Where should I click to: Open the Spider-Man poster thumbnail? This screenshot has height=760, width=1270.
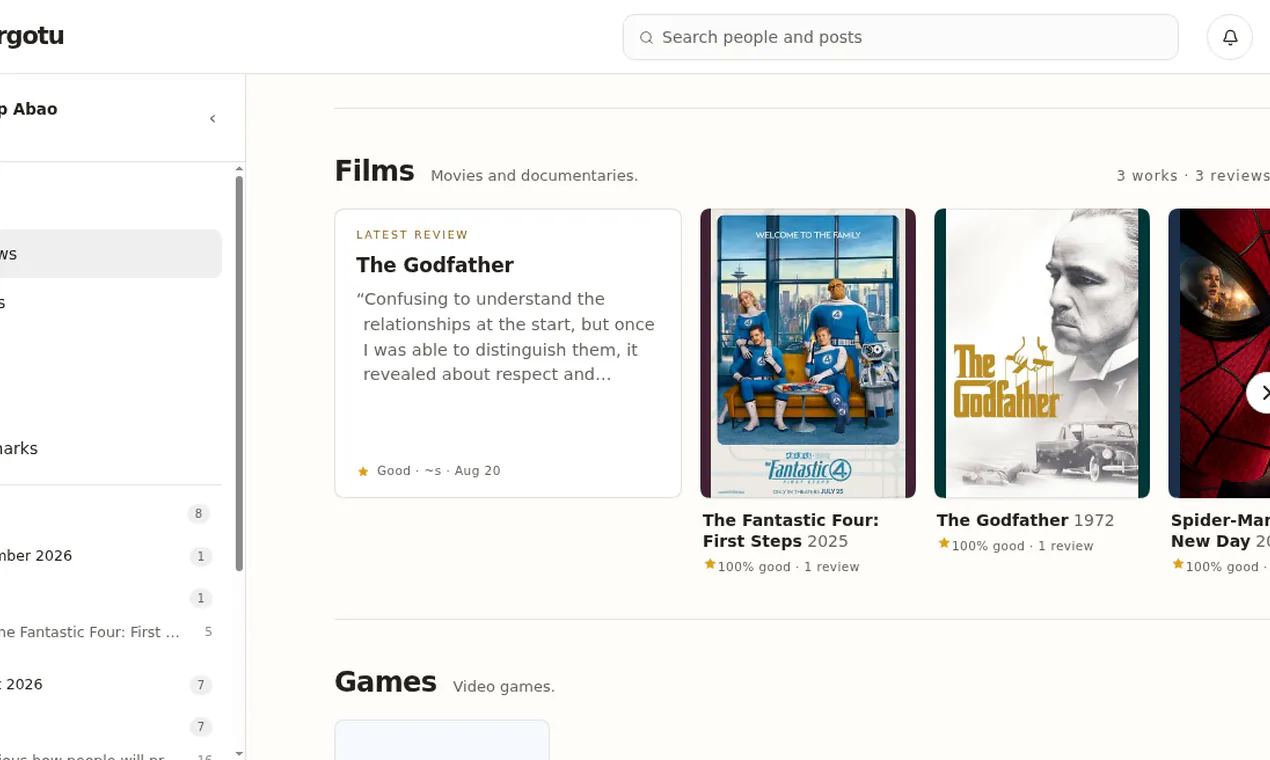(x=1219, y=353)
